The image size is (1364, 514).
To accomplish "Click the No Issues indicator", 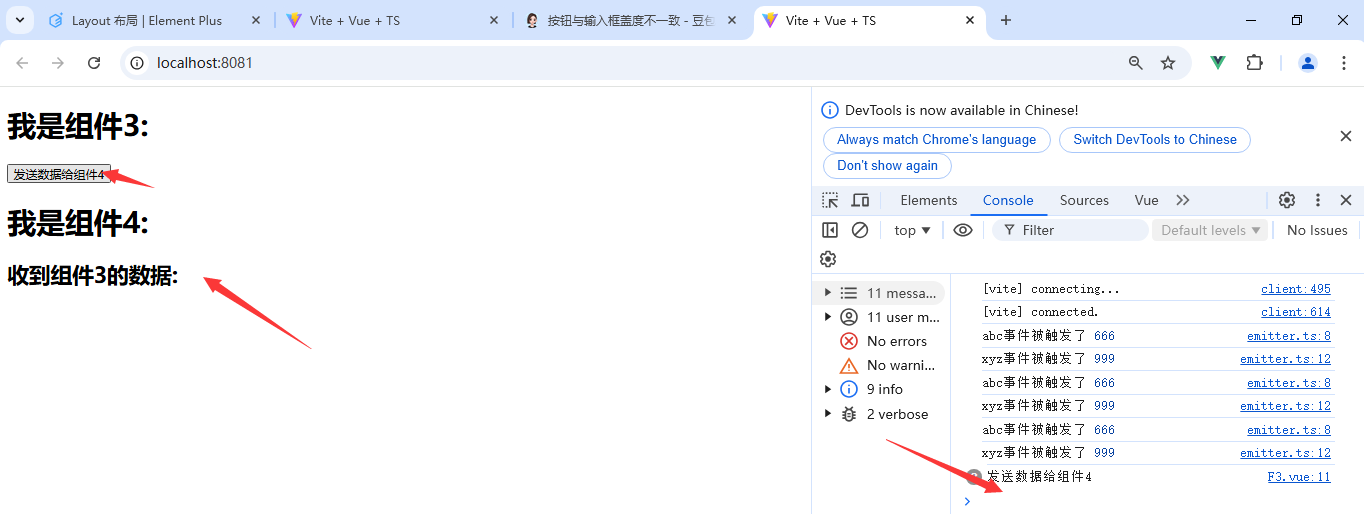I will 1317,230.
